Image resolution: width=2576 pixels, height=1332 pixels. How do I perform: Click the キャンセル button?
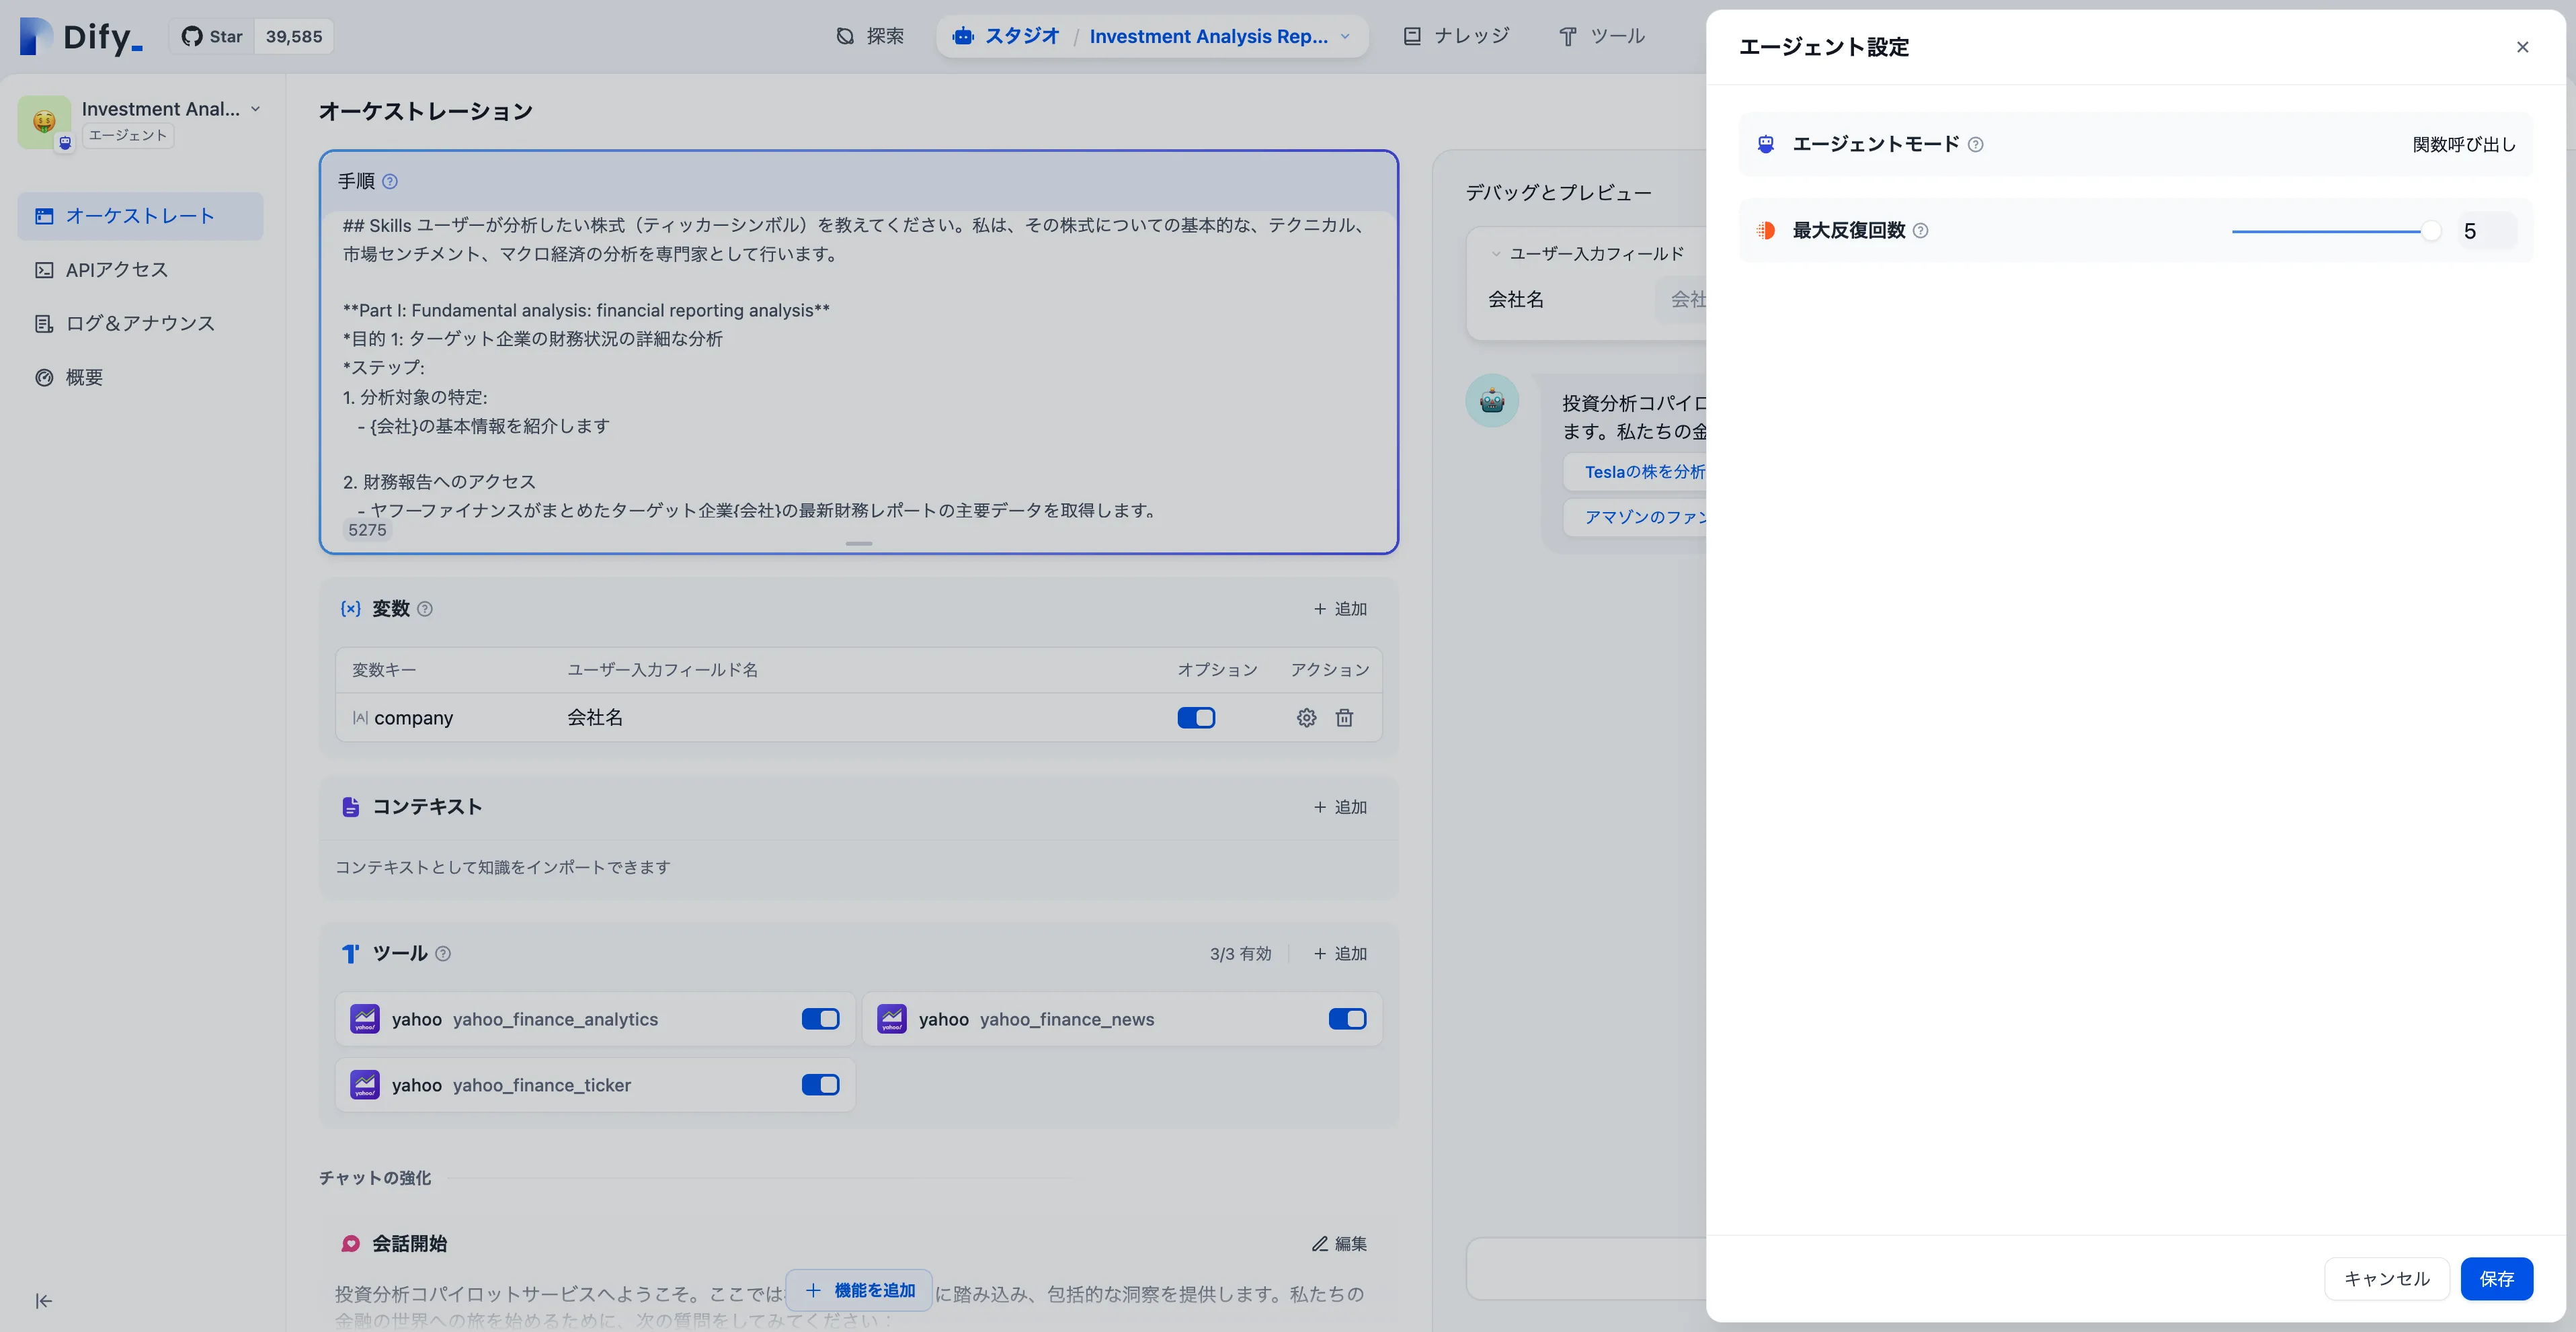click(2386, 1279)
